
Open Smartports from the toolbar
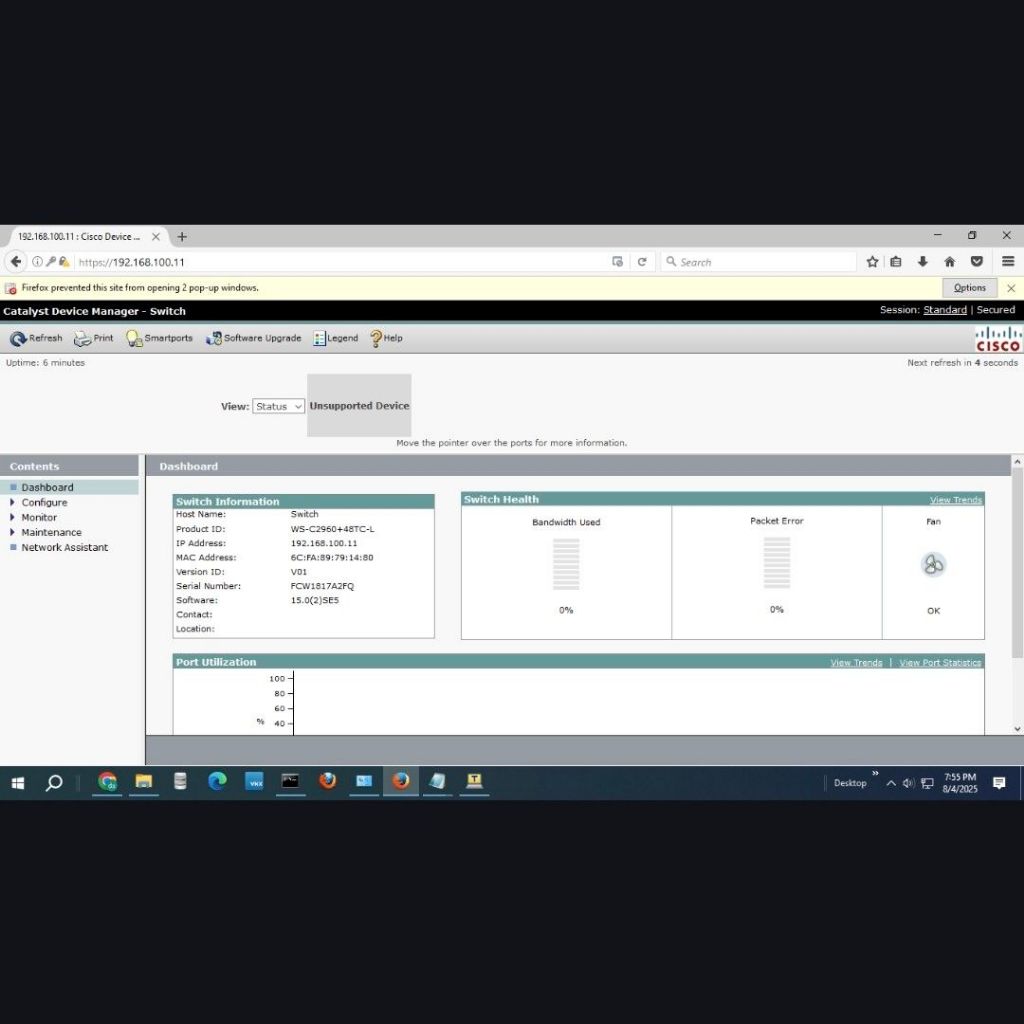coord(159,338)
